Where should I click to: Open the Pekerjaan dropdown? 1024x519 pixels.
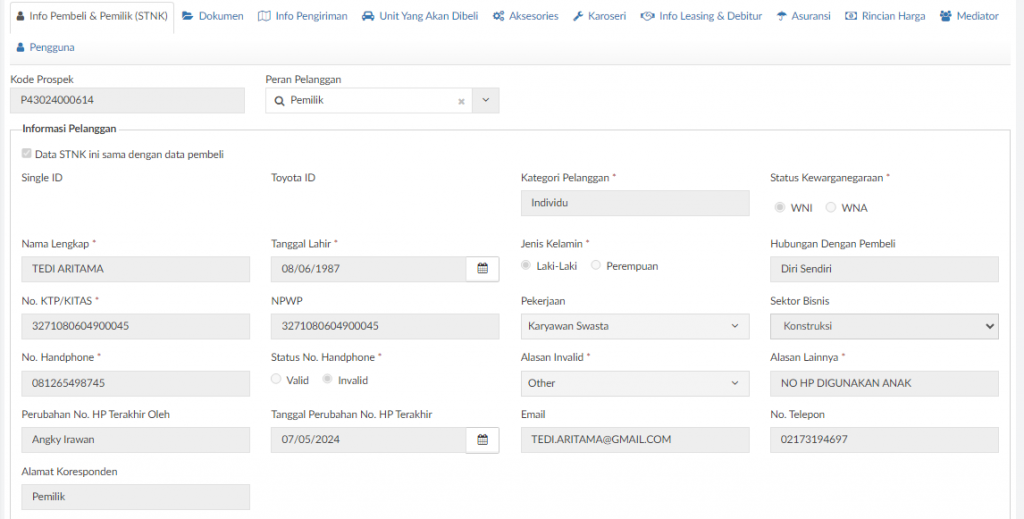coord(635,326)
